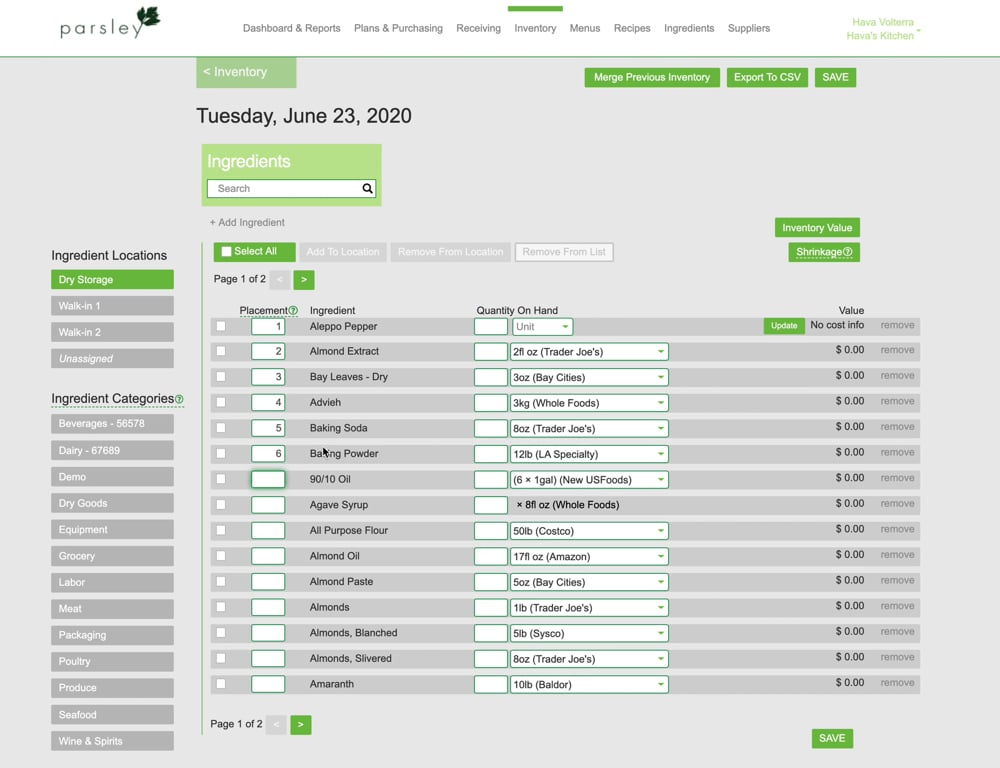The width and height of the screenshot is (1000, 768).
Task: Switch to the Recipes navigation tab
Action: pos(632,28)
